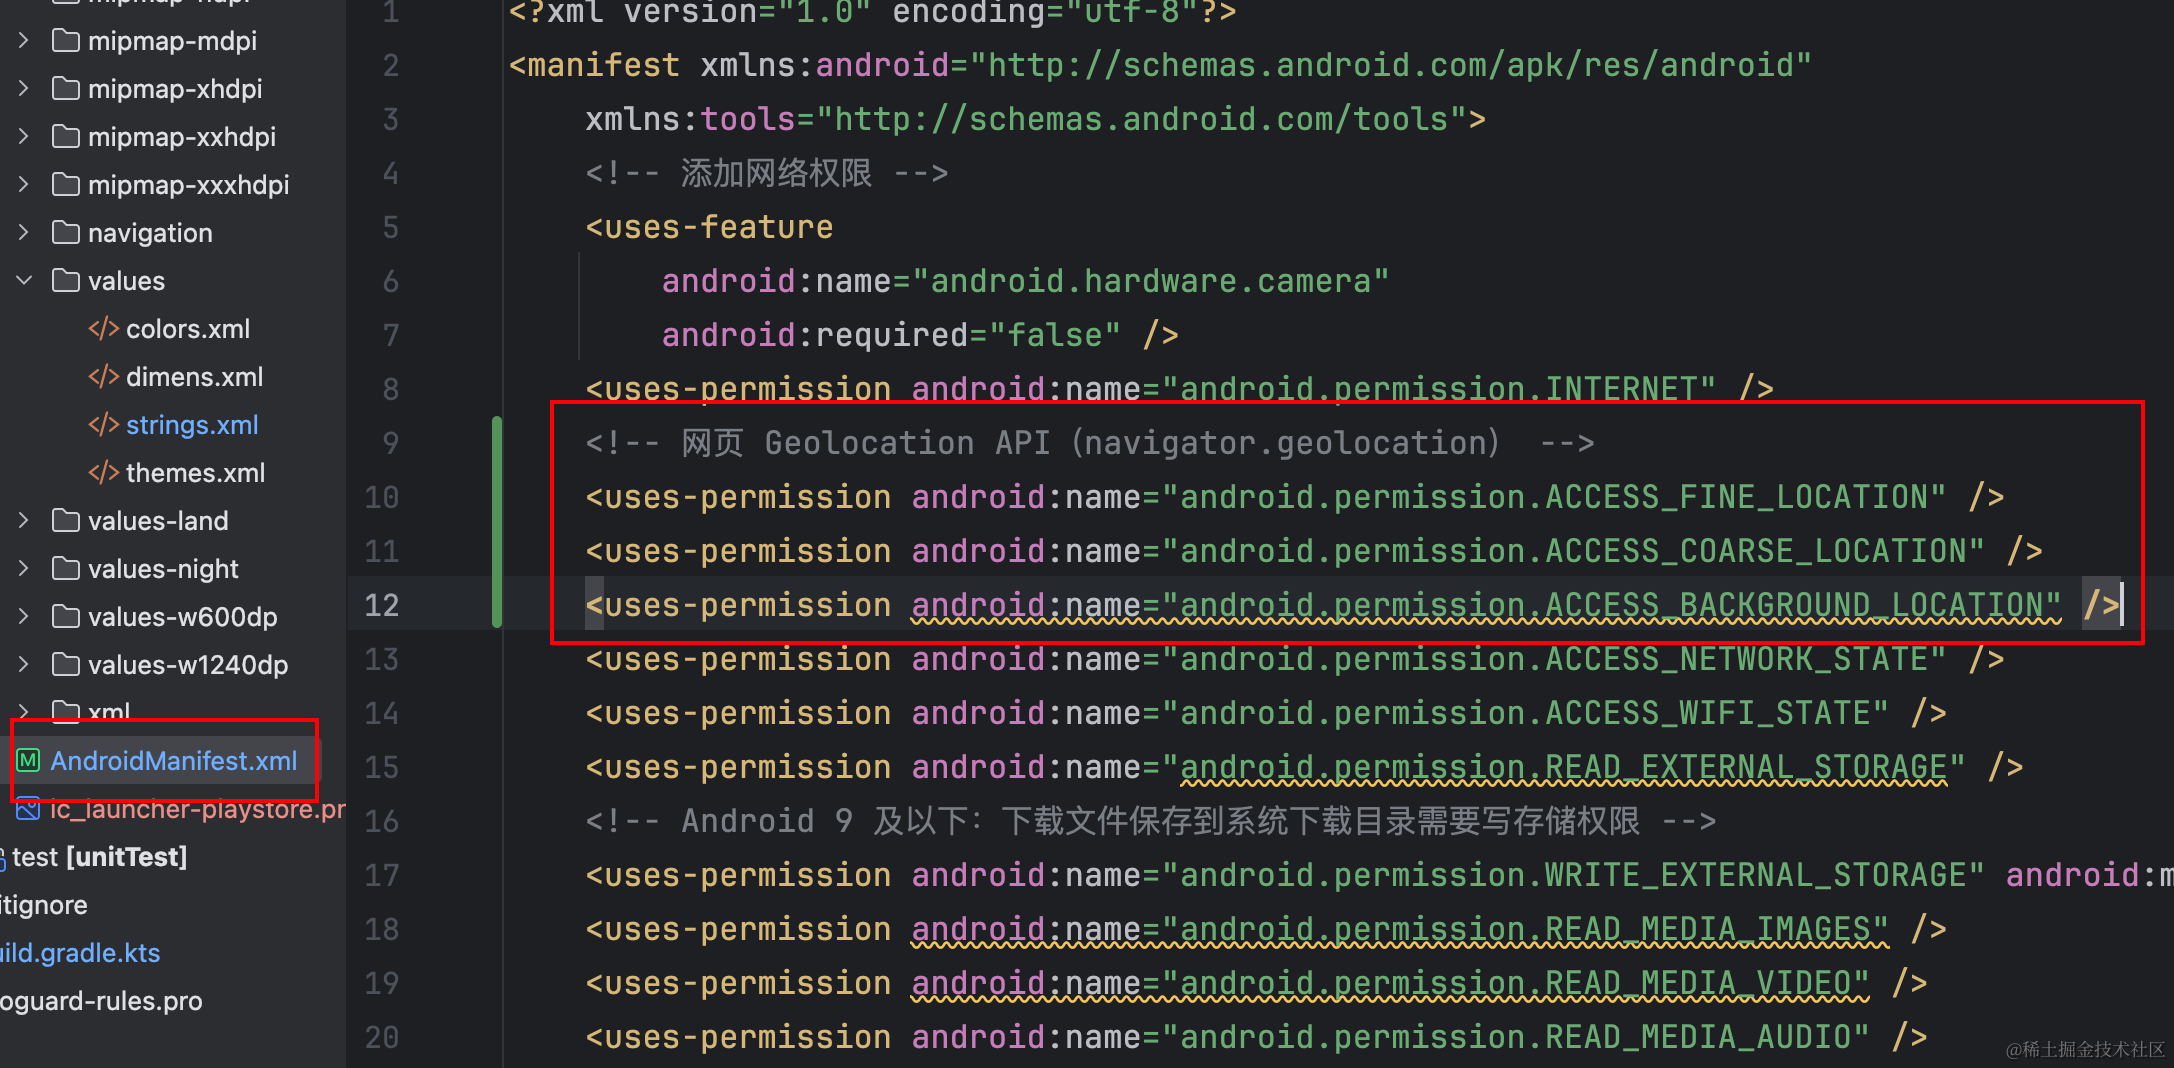Click the AndroidManifest.xml manifest icon
This screenshot has height=1068, width=2174.
28,761
